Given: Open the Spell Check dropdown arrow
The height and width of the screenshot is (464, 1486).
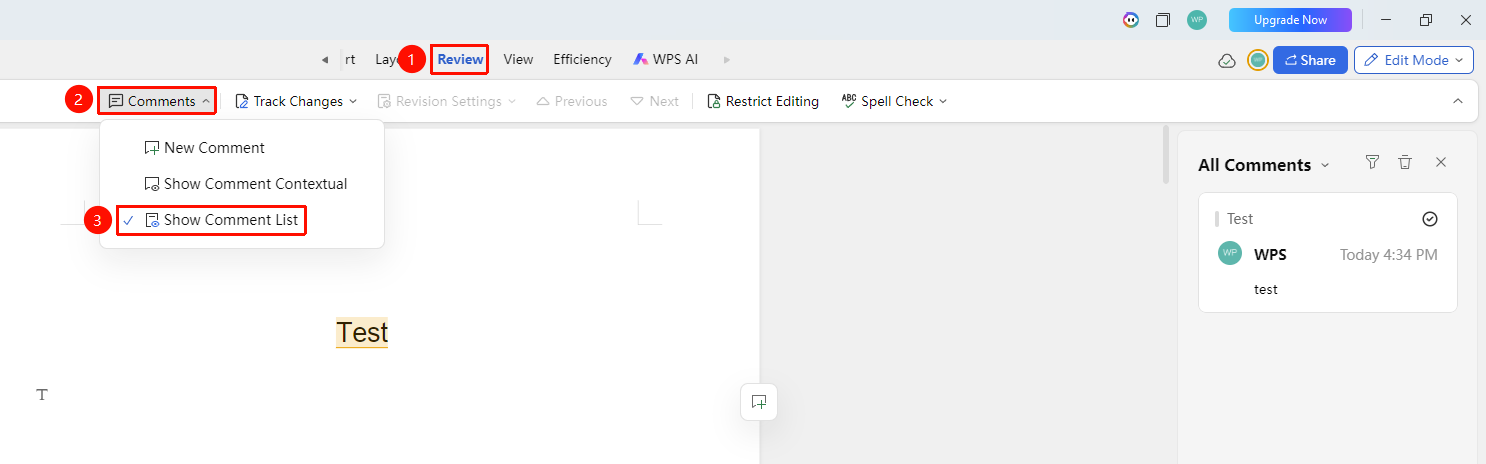Looking at the screenshot, I should tap(943, 101).
